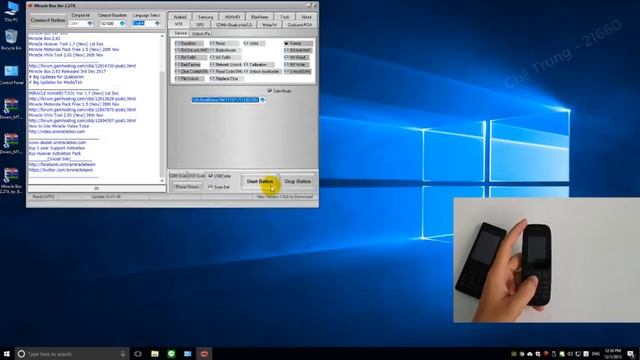Image resolution: width=640 pixels, height=360 pixels.
Task: Select the Network Unlock radio option
Action: [226, 64]
